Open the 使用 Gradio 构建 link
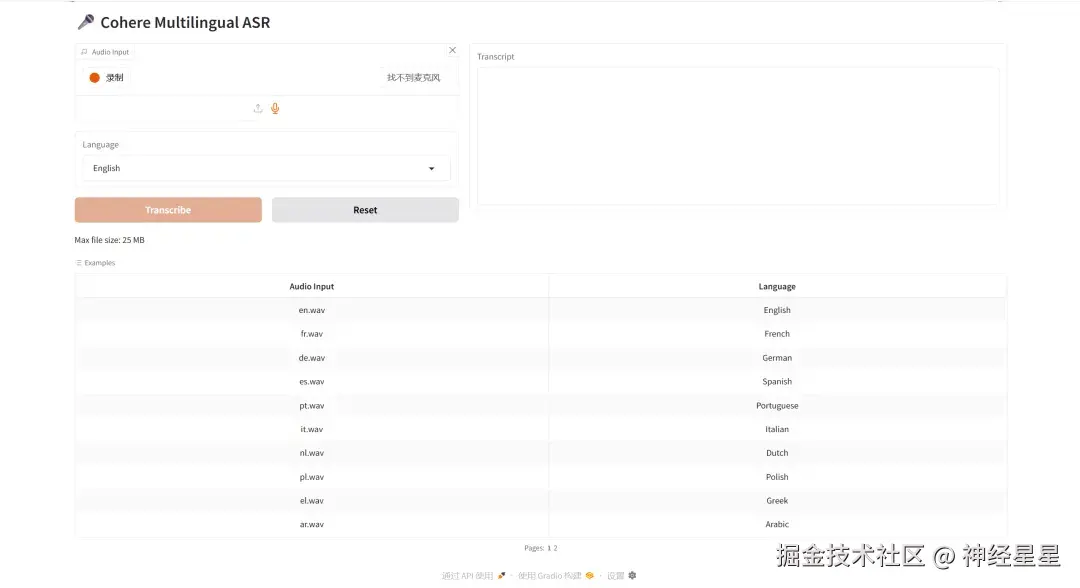This screenshot has height=588, width=1080. click(556, 576)
